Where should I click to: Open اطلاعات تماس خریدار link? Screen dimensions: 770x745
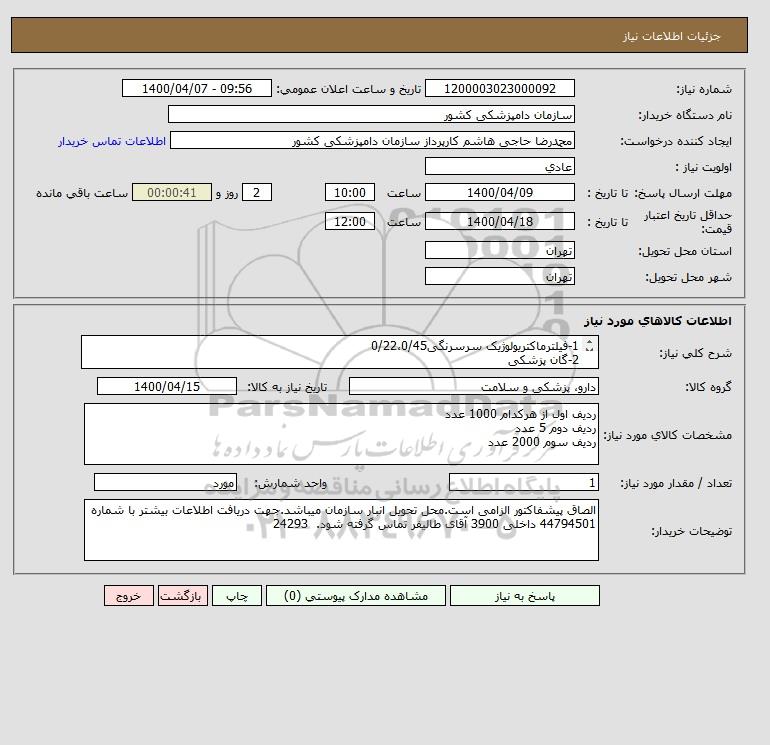[112, 141]
